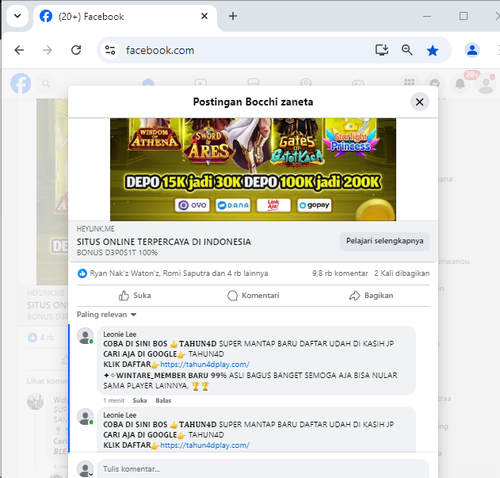This screenshot has width=500, height=478.
Task: Open the Messenger icon
Action: pyautogui.click(x=434, y=83)
